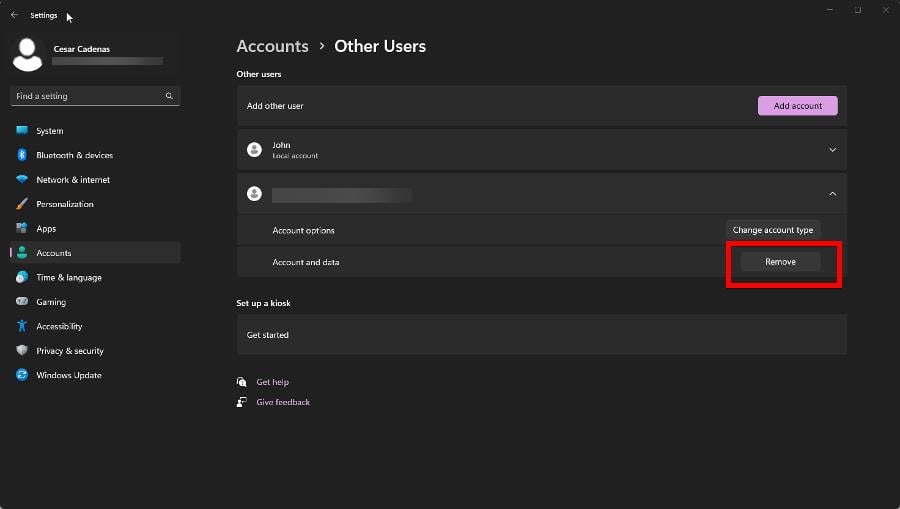Click the Gaming controller icon

click(22, 302)
